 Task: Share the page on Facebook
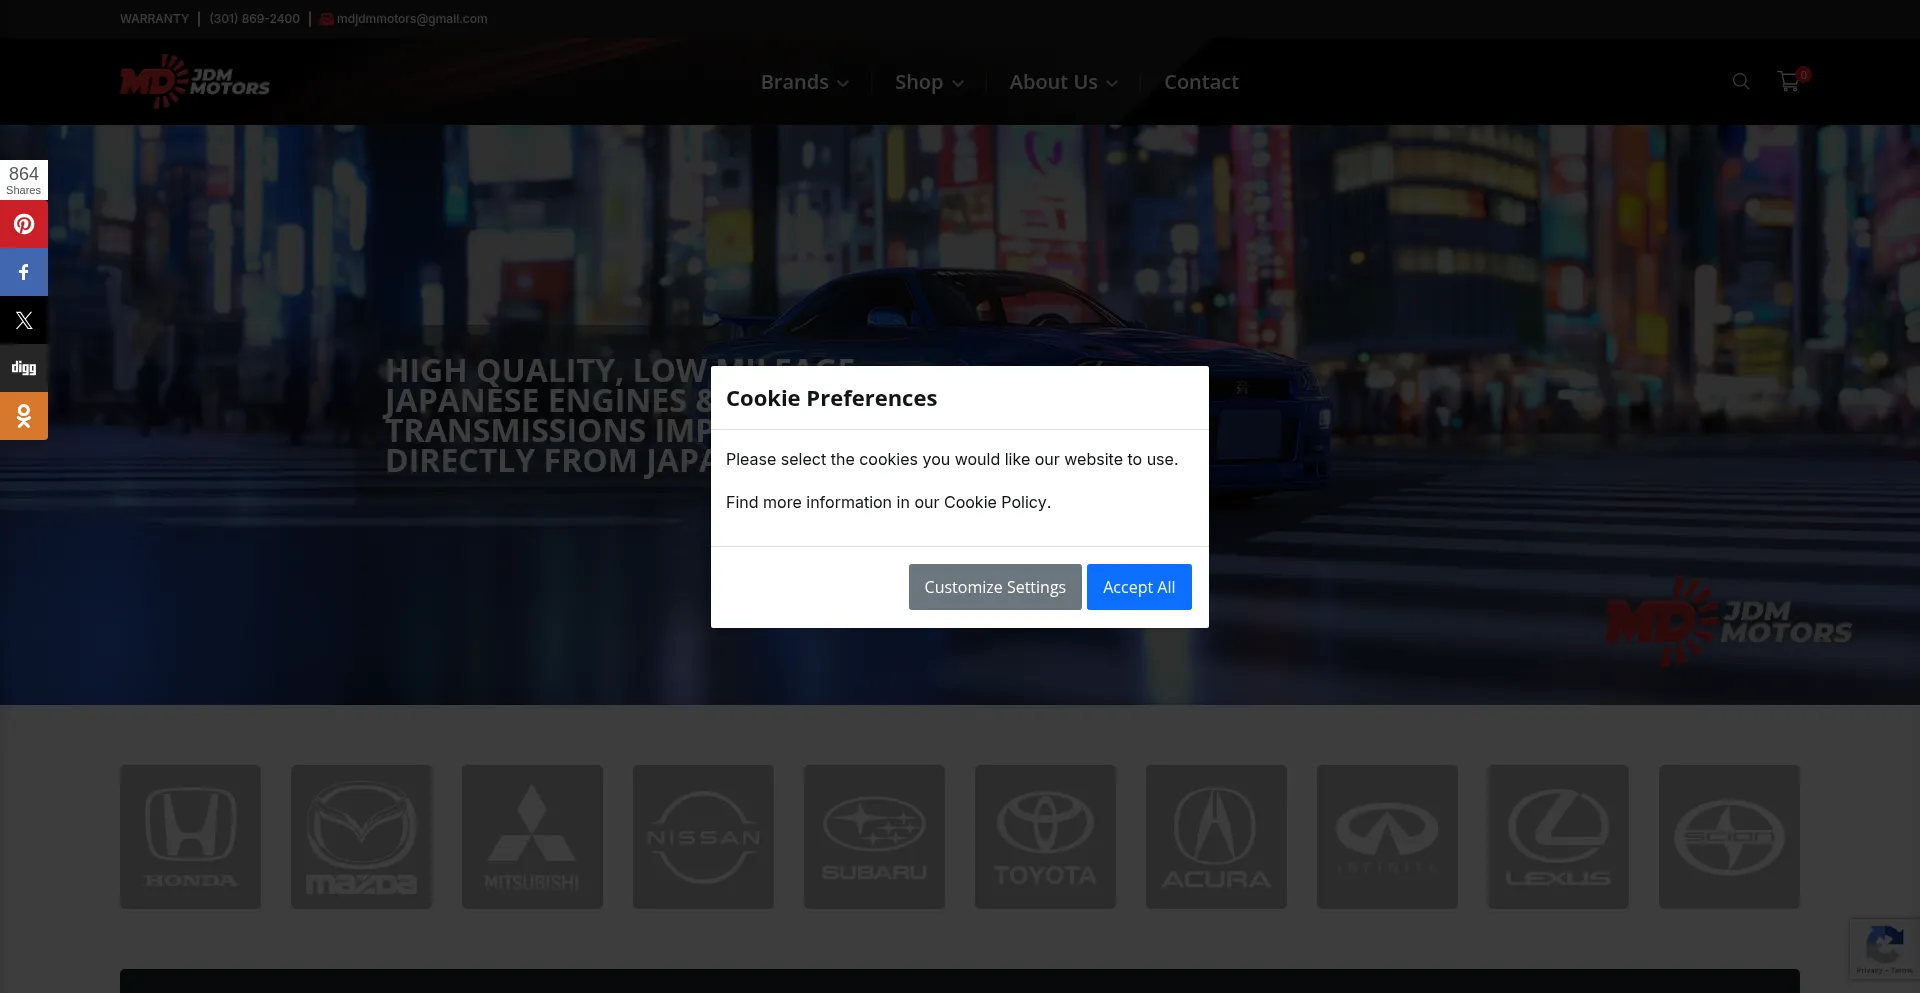click(x=24, y=272)
